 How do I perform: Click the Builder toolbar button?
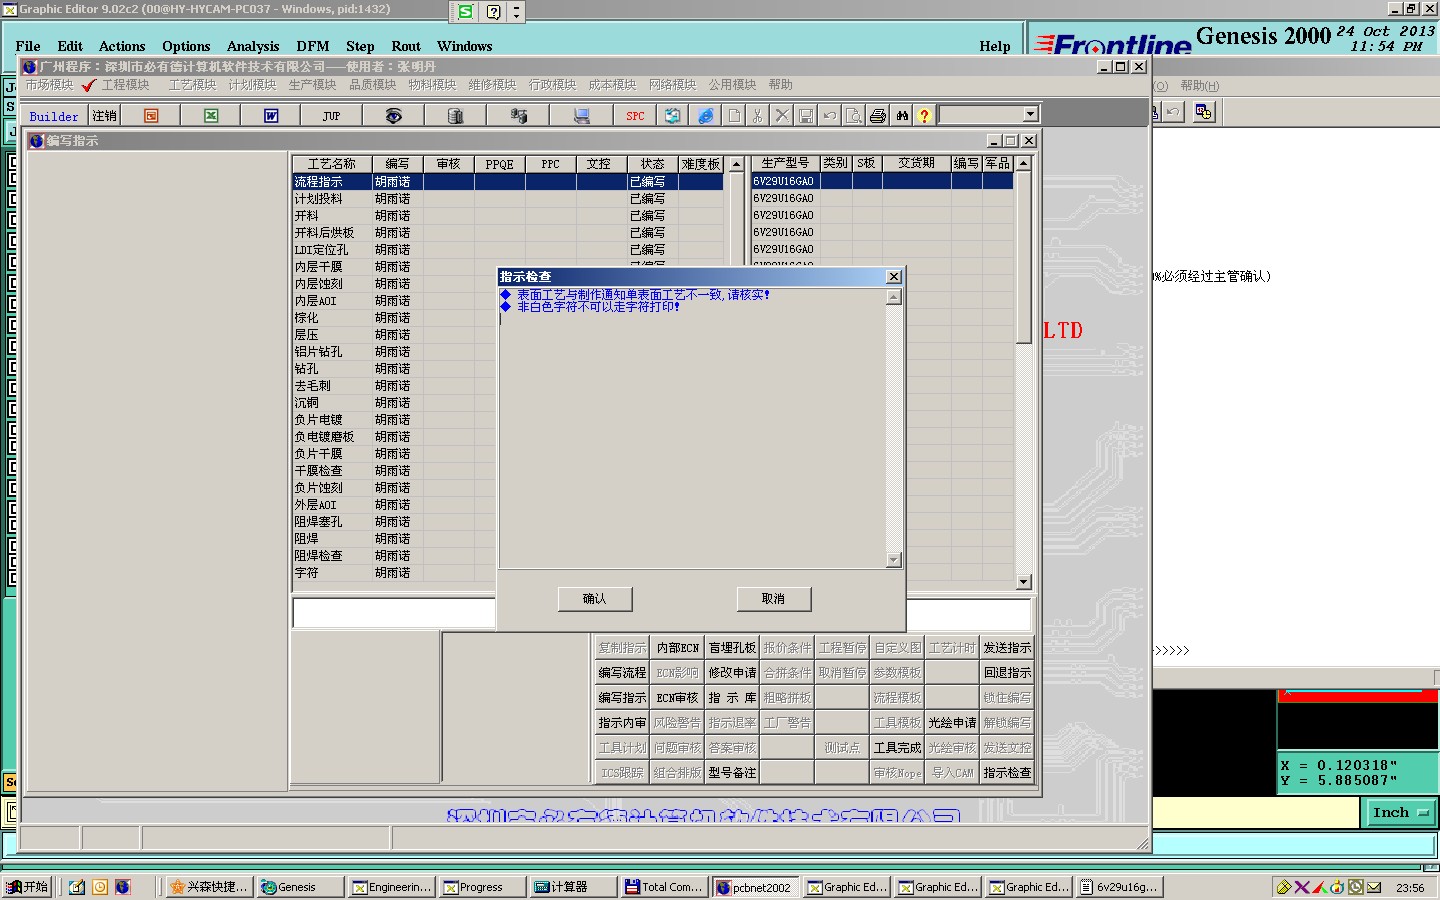coord(54,116)
